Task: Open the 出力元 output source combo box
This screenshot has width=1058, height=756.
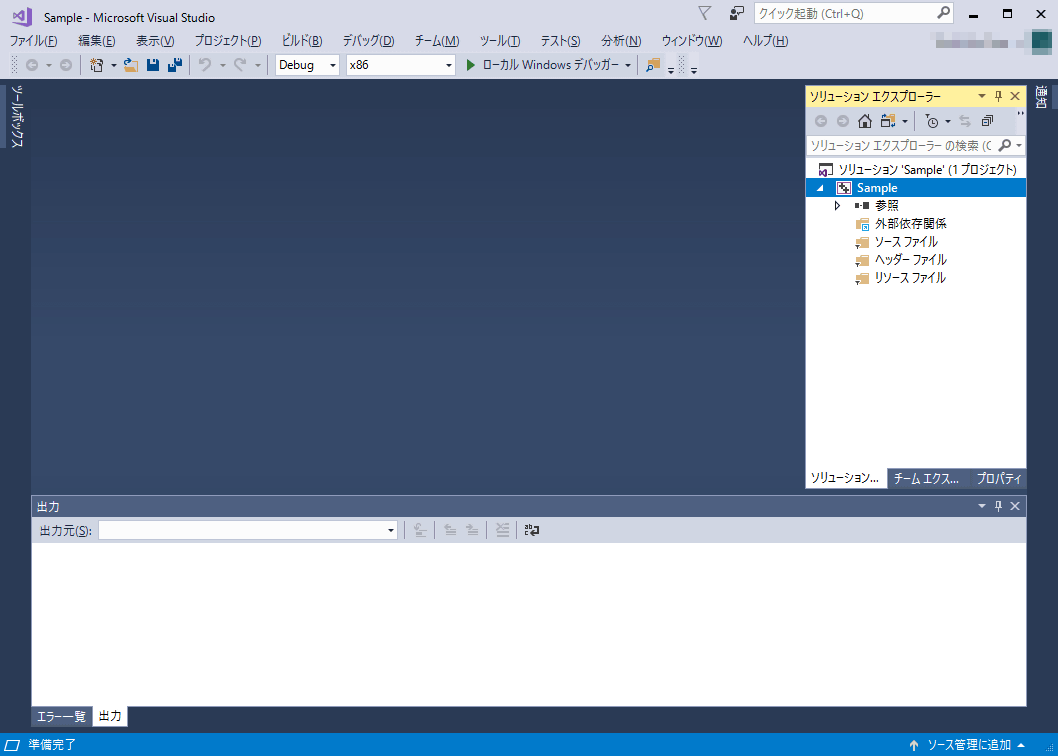Action: pyautogui.click(x=248, y=531)
